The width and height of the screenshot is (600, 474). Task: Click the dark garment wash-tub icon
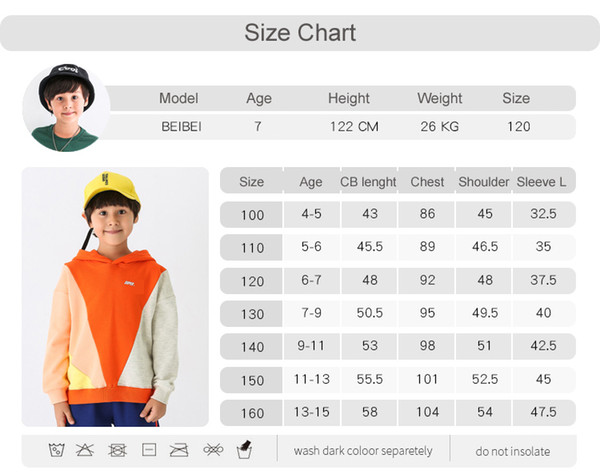point(244,449)
